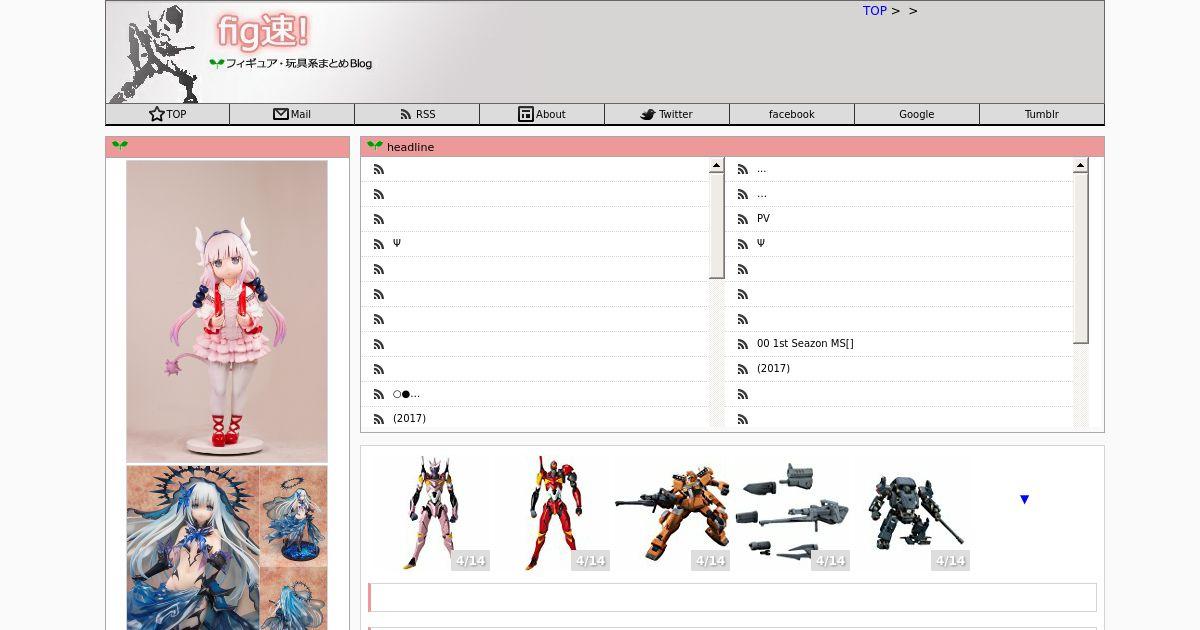Click the blue TOP breadcrumb link

875,11
